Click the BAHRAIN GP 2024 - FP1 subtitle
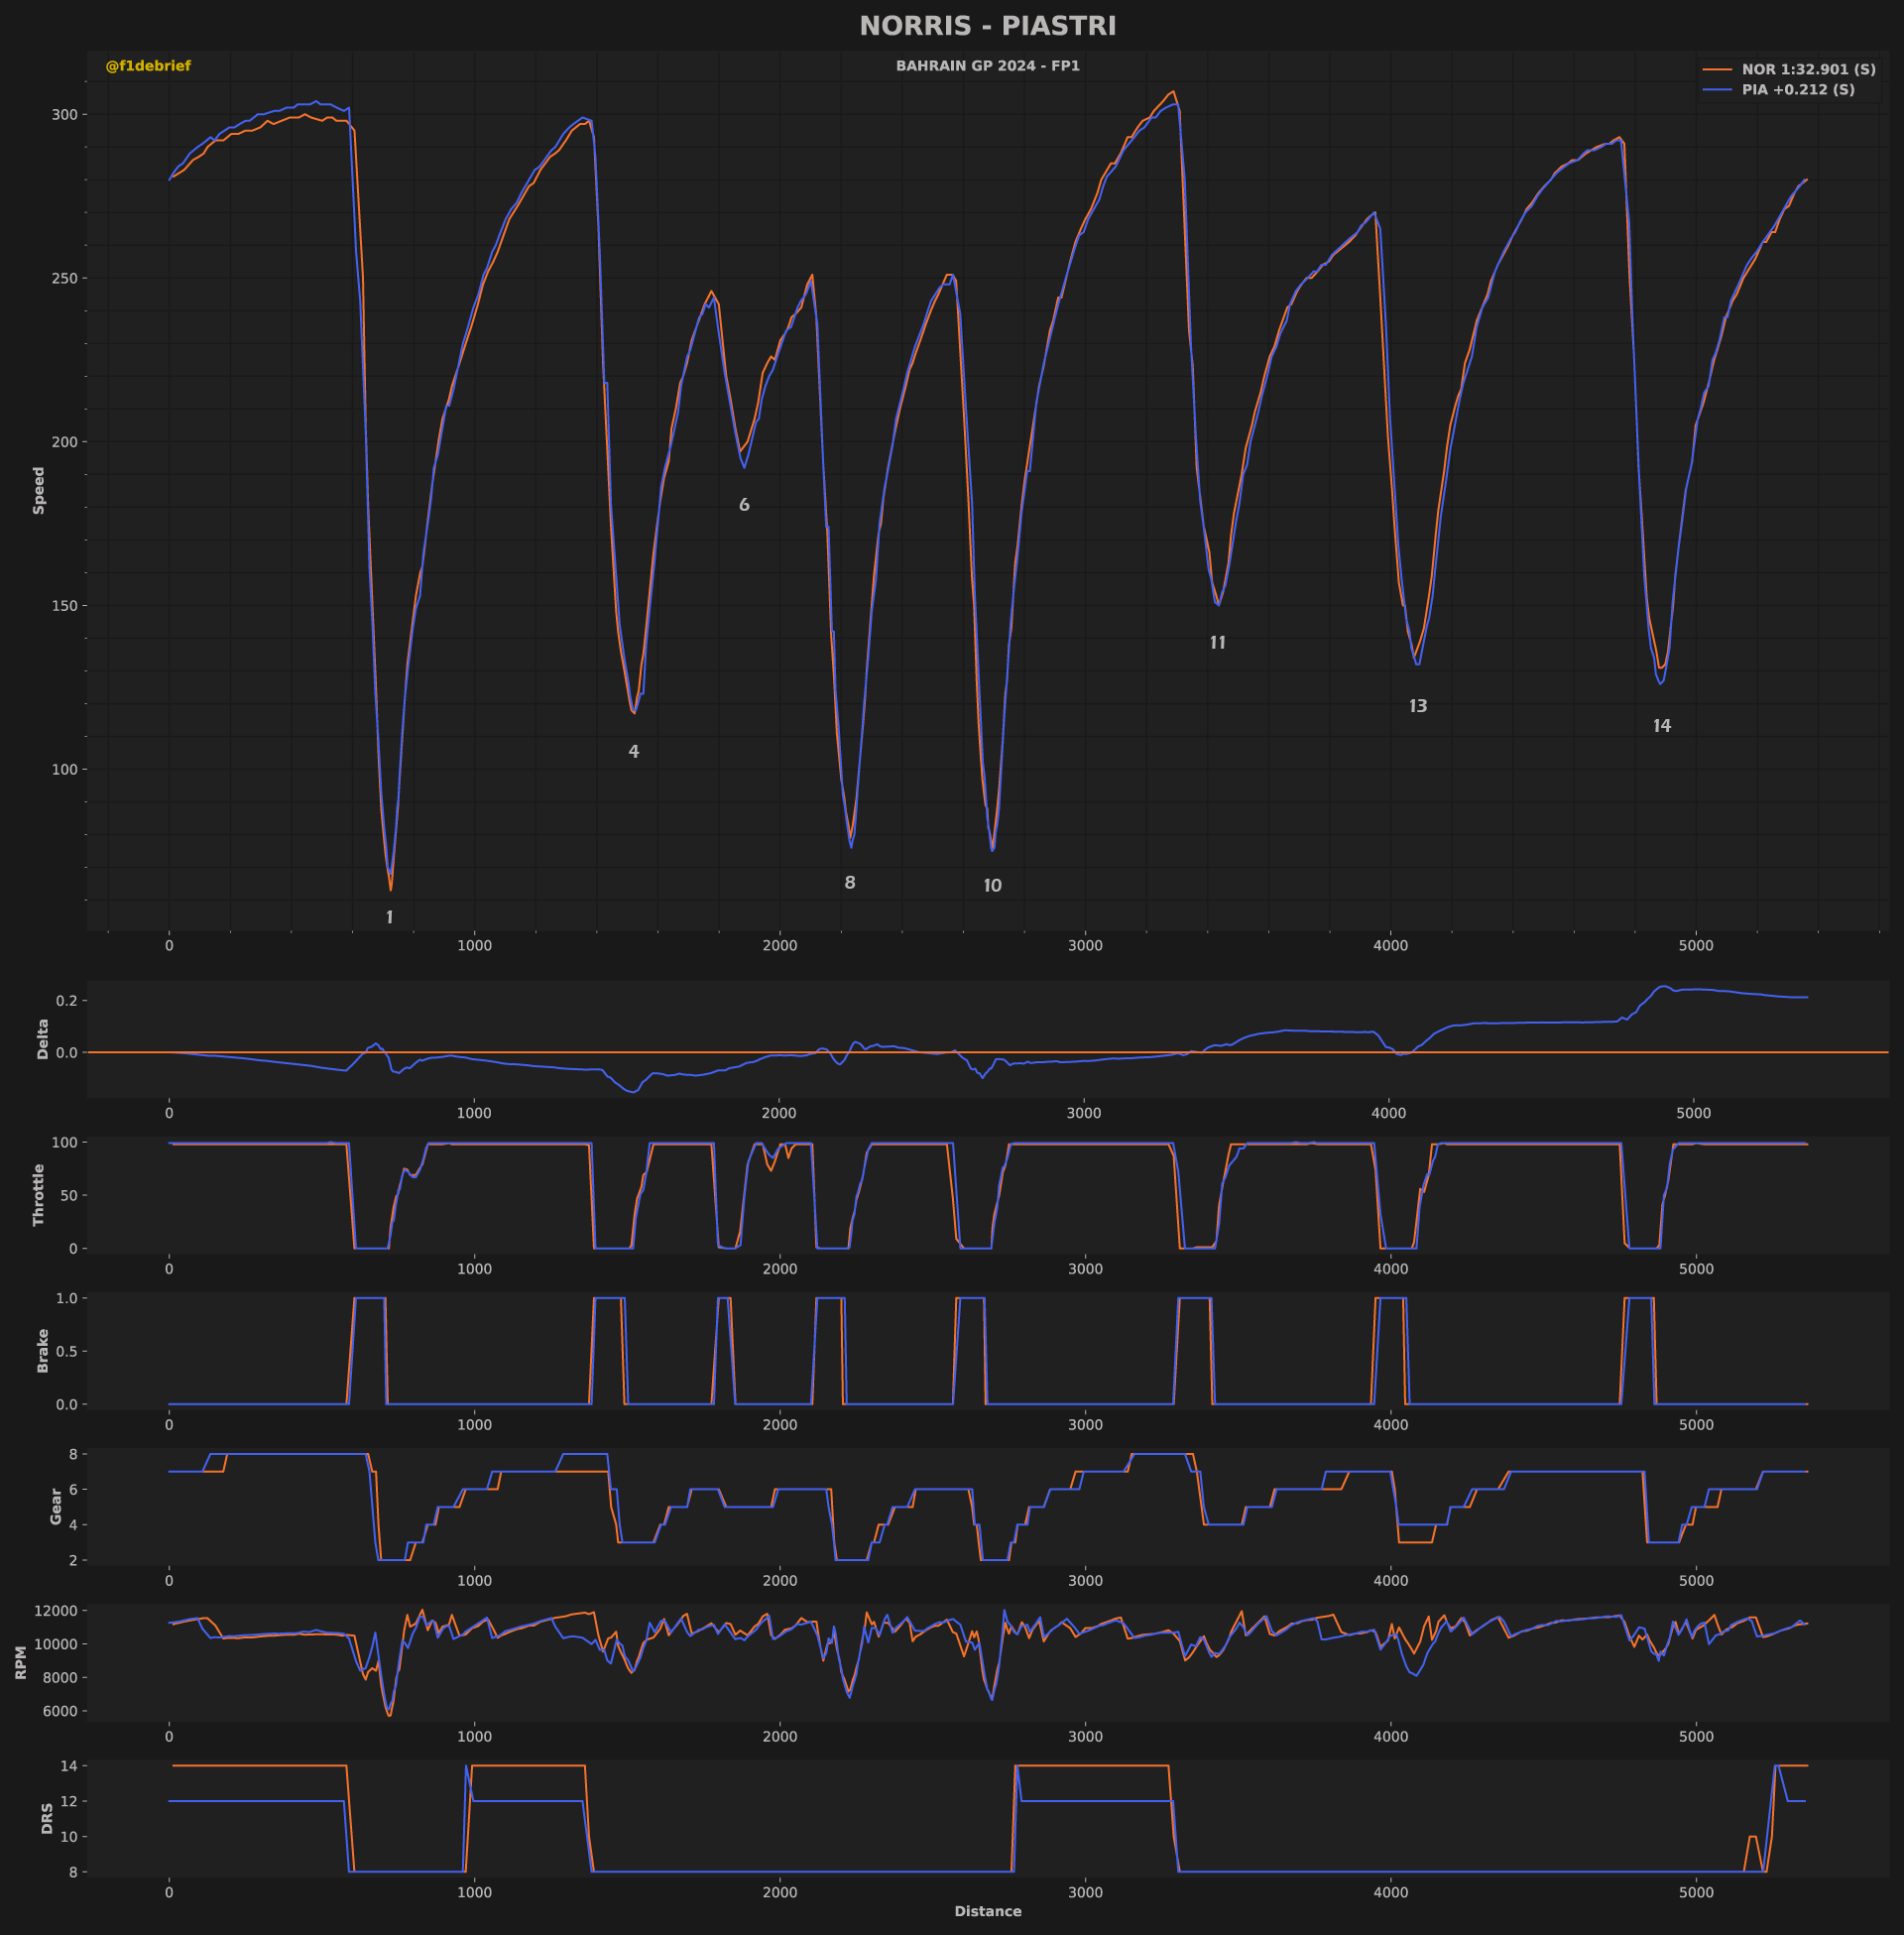Viewport: 1904px width, 1935px height. click(x=987, y=66)
